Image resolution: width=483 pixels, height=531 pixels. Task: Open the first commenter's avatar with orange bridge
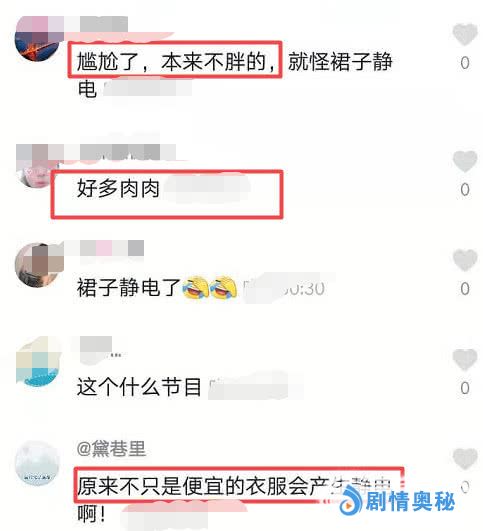coord(37,40)
